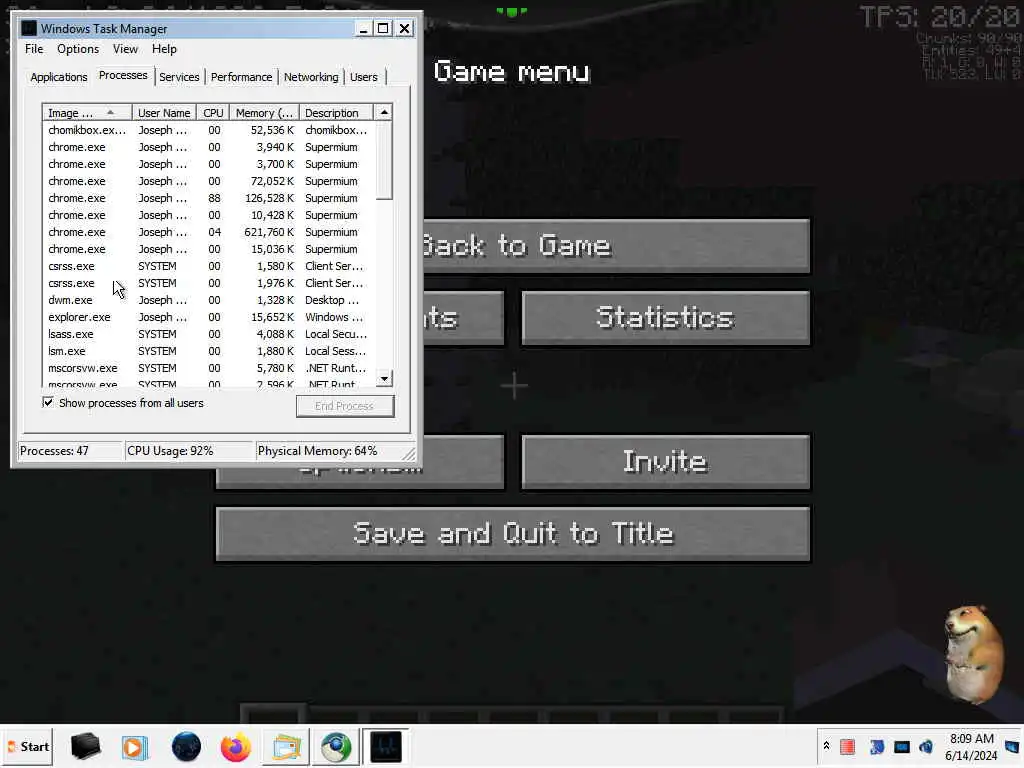Screen dimensions: 1024x768
Task: Open Statistics in the game menu
Action: (x=666, y=318)
